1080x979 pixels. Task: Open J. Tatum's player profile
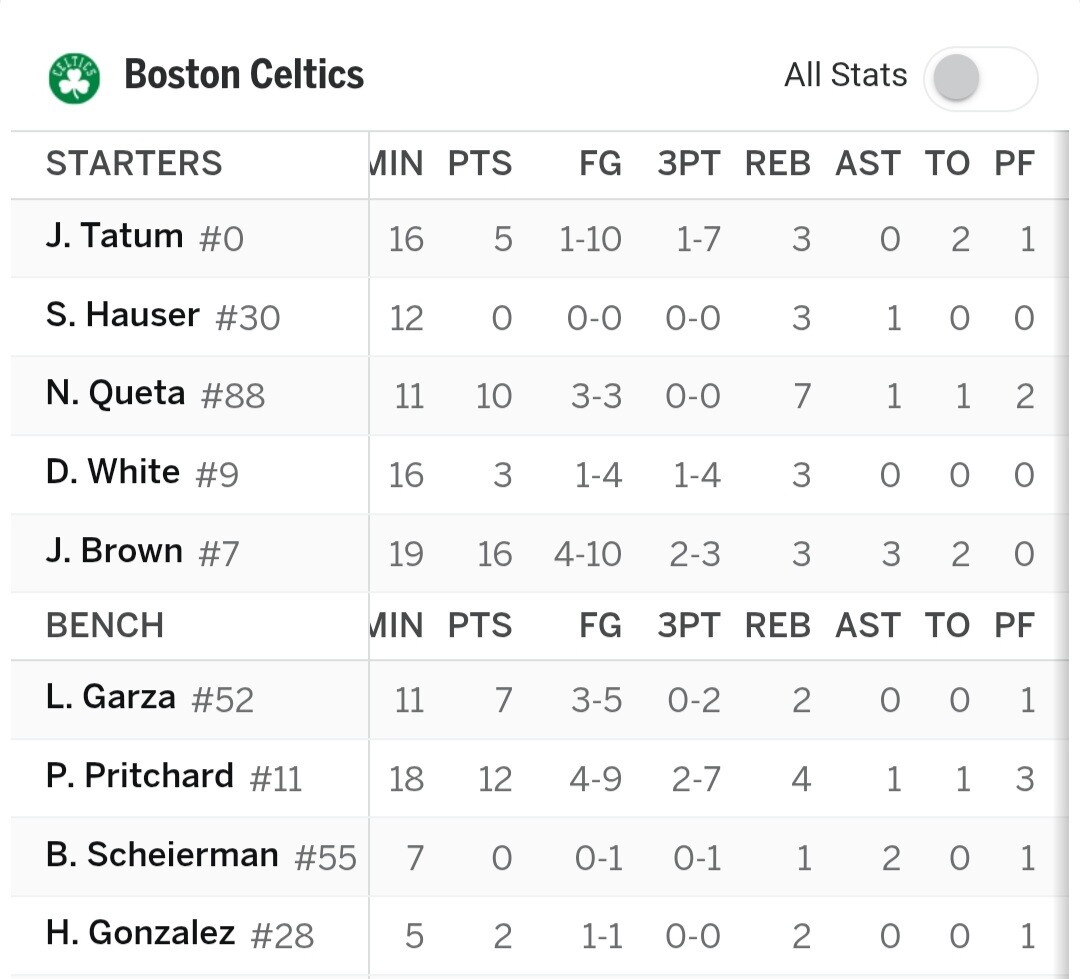[x=115, y=237]
